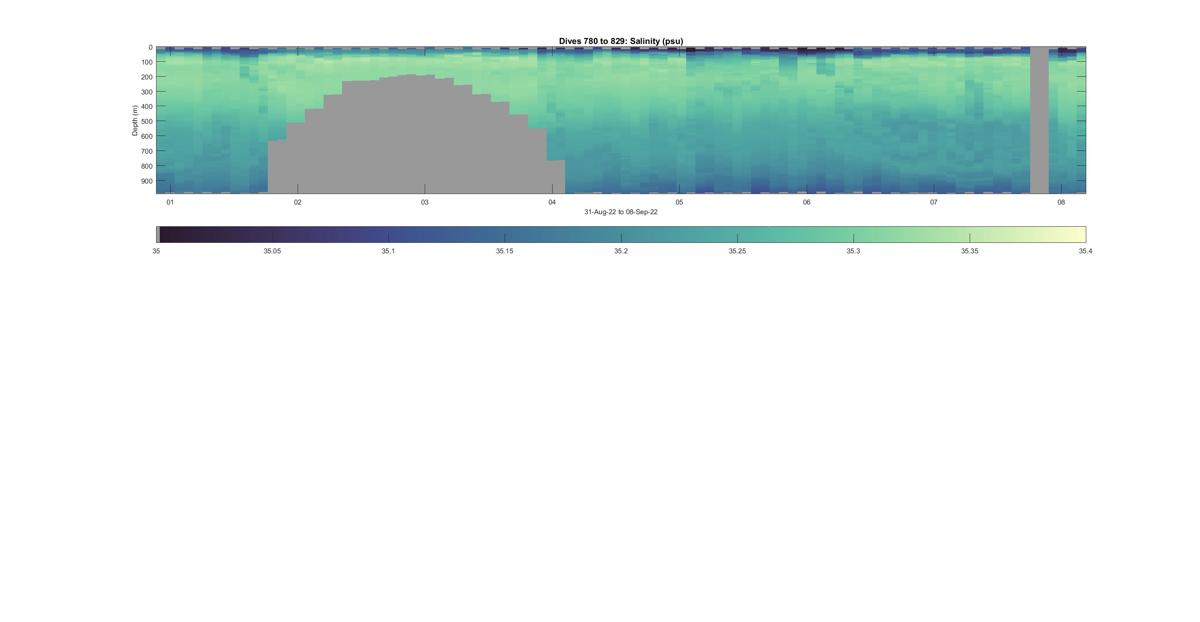The image size is (1200, 622).
Task: Click the 'Depth (m)' y-axis label
Action: coord(134,121)
